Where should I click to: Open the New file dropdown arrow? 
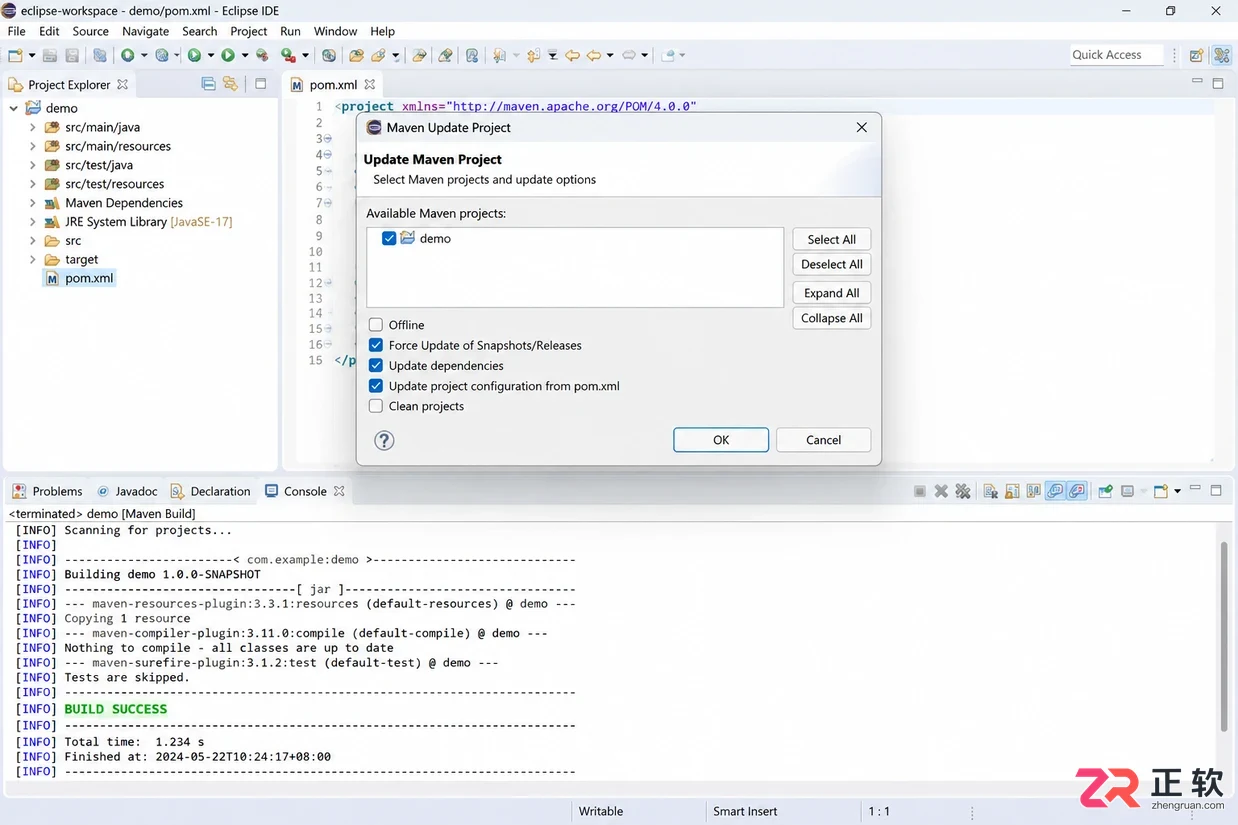coord(32,56)
